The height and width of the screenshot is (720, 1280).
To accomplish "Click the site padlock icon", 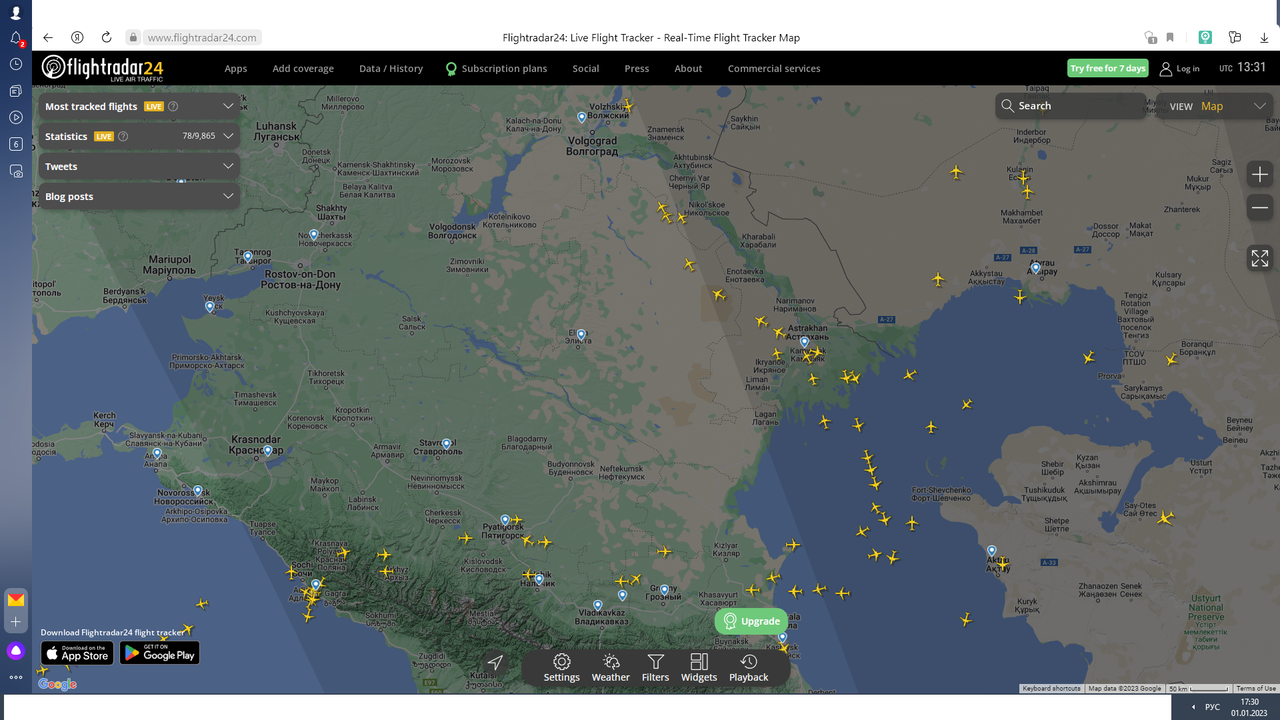I will coord(133,38).
